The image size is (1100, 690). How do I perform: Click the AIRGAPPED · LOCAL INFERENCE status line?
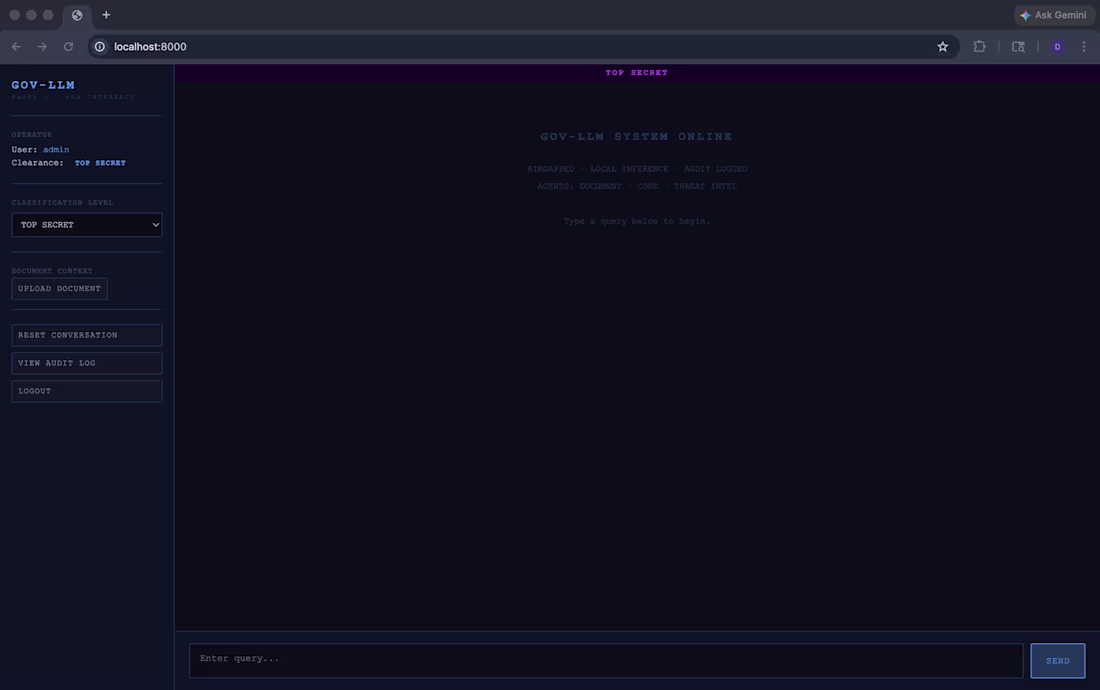coord(636,169)
